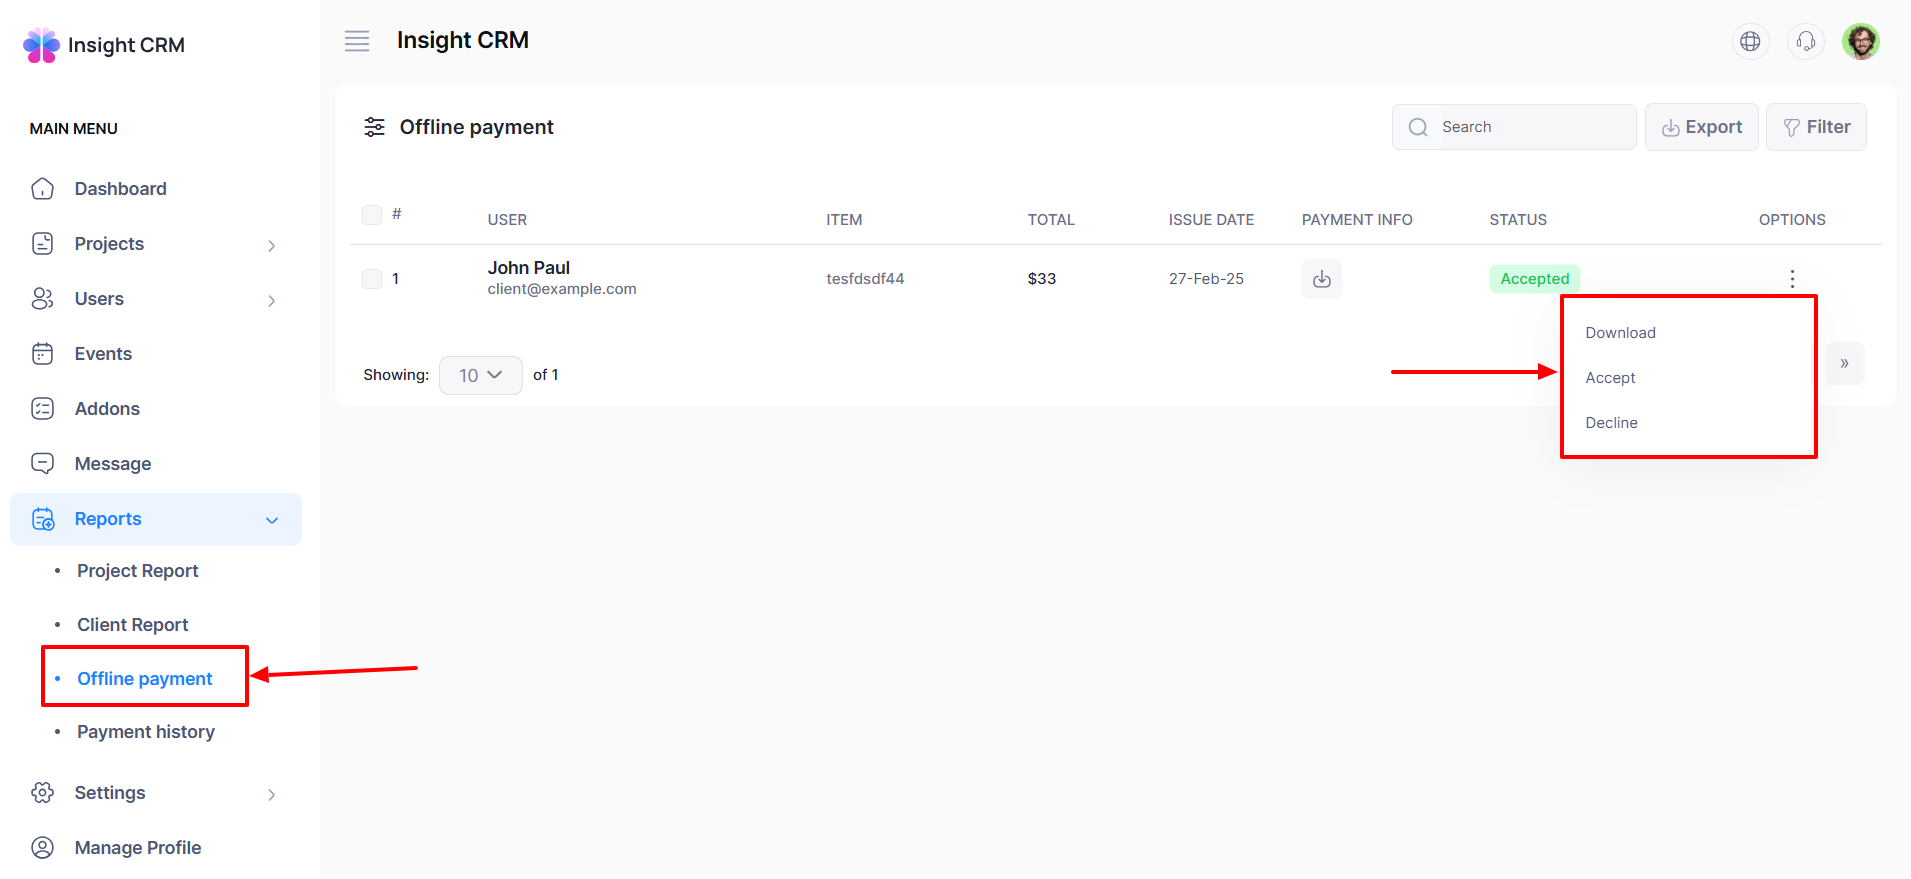Open the three-dot options menu for John Paul

(1792, 279)
